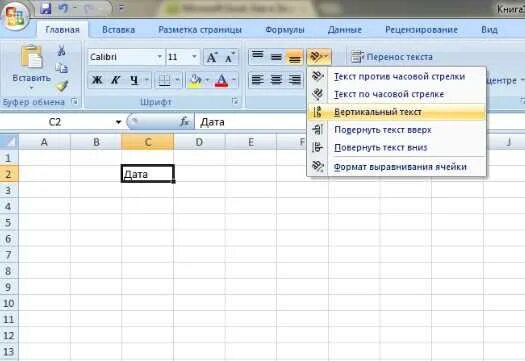Open the customize quick access toolbar dropdown
The height and width of the screenshot is (361, 525).
tap(122, 8)
